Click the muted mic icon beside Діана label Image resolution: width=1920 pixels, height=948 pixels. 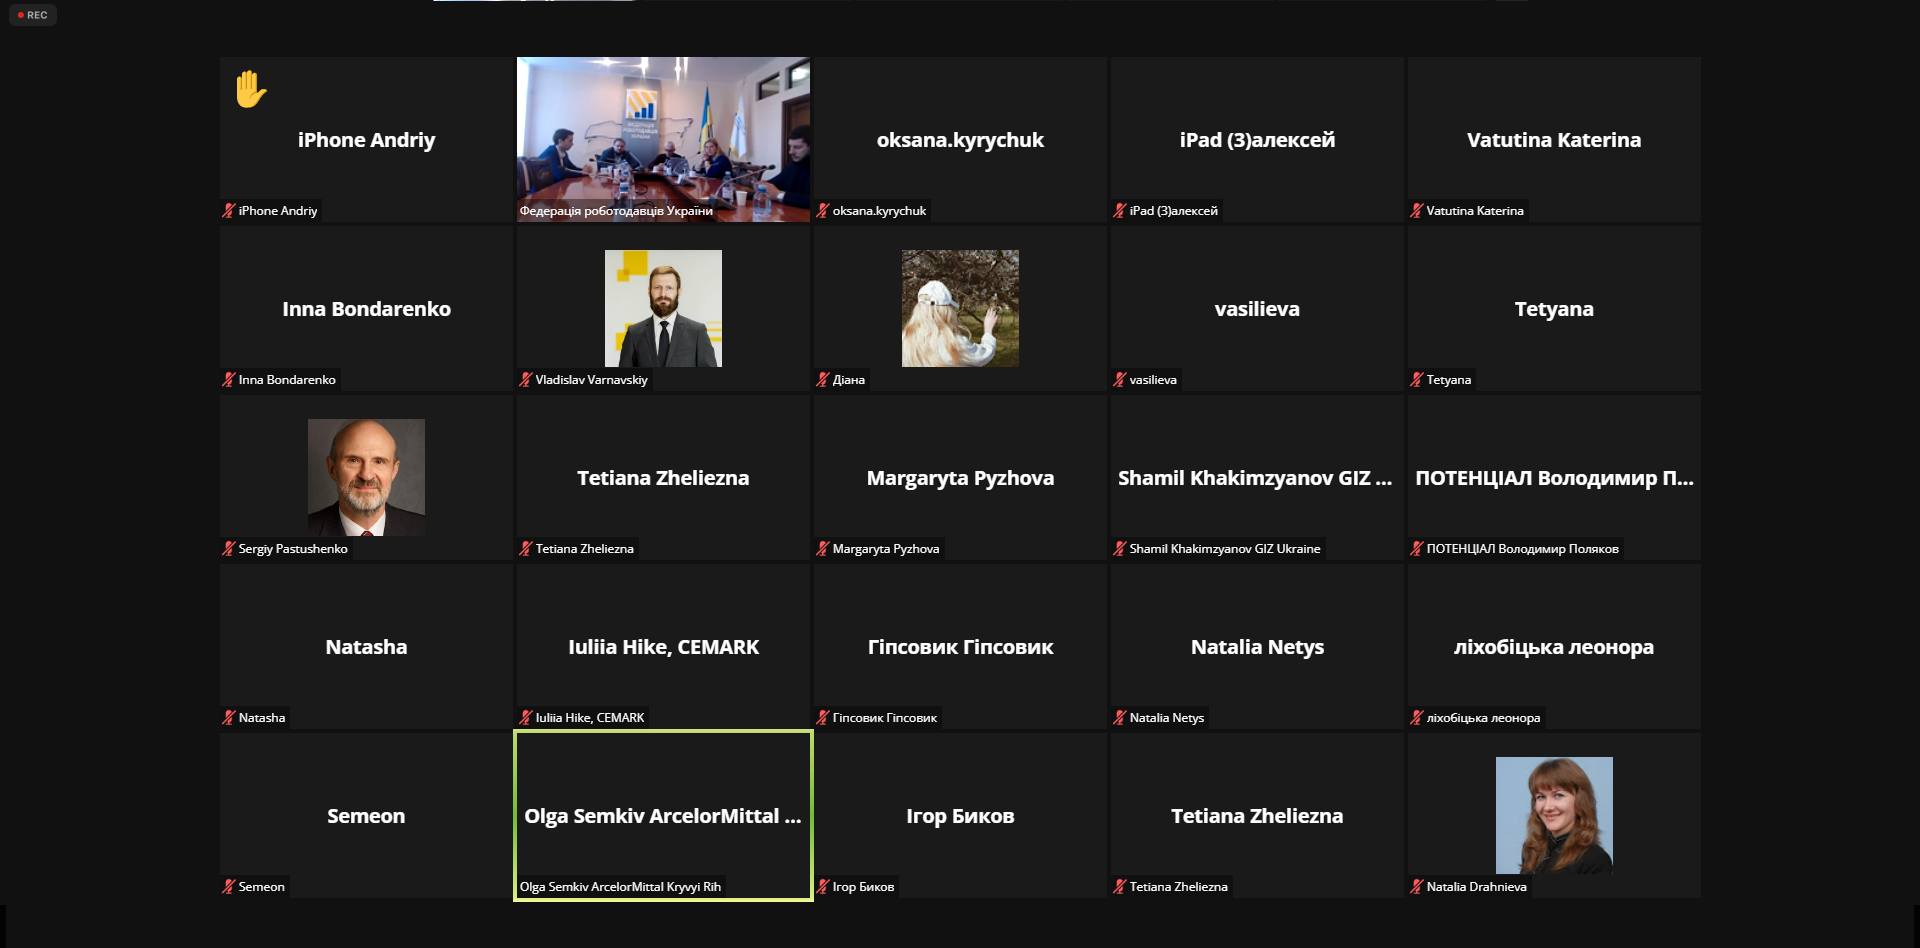tap(823, 380)
